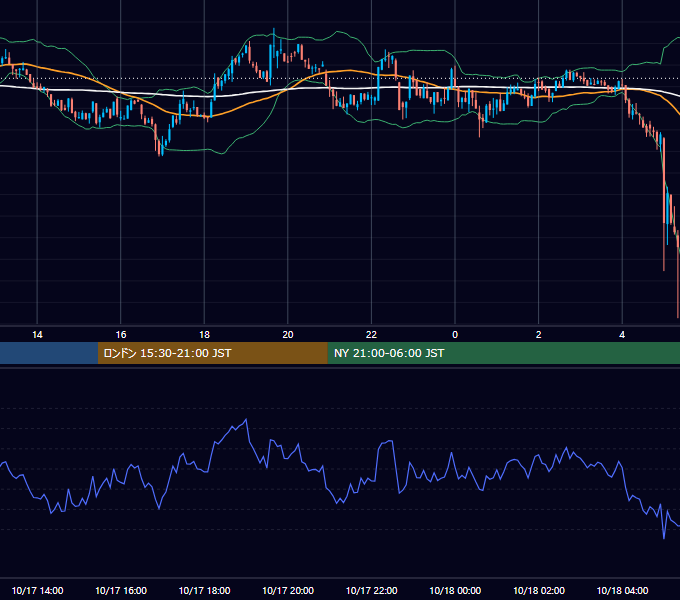Click the 22 hour label on the price chart axis

click(371, 335)
